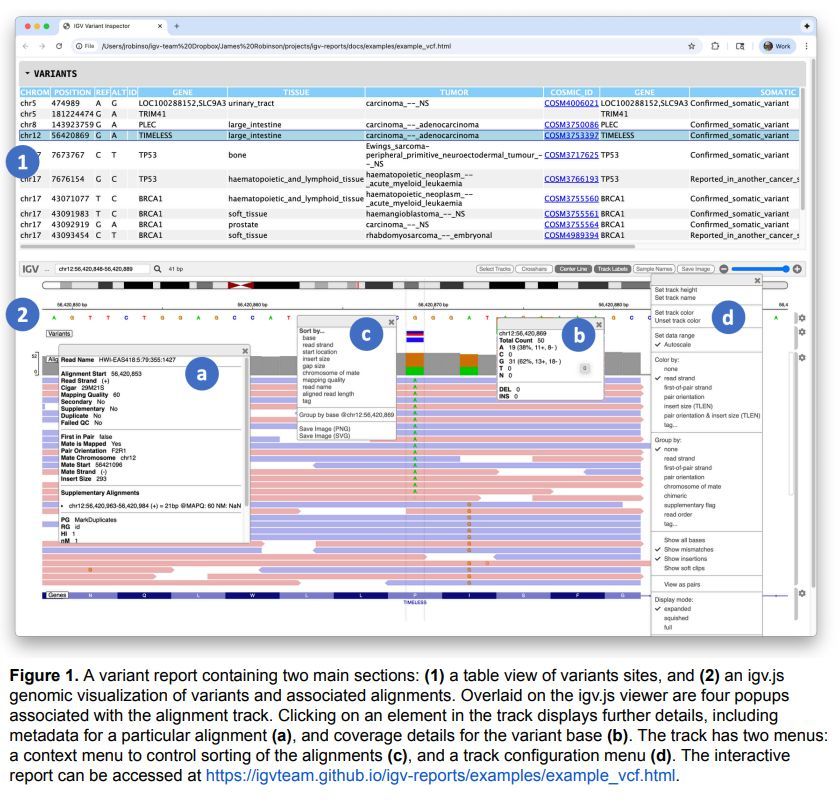The image size is (840, 802).
Task: Click the IGV locus input field
Action: pos(102,269)
